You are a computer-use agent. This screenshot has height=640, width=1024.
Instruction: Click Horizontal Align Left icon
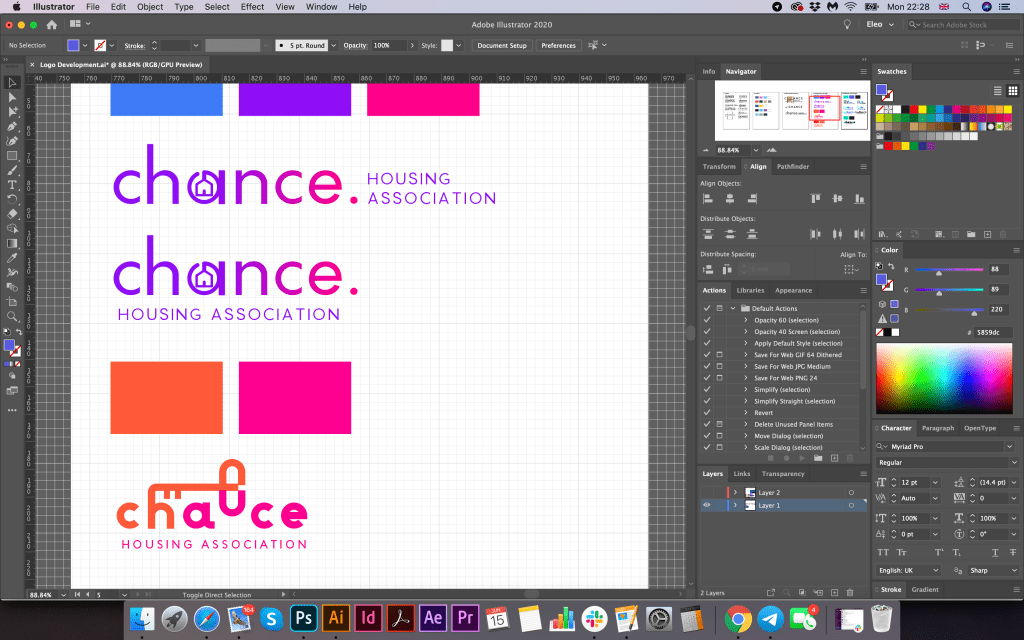click(708, 199)
